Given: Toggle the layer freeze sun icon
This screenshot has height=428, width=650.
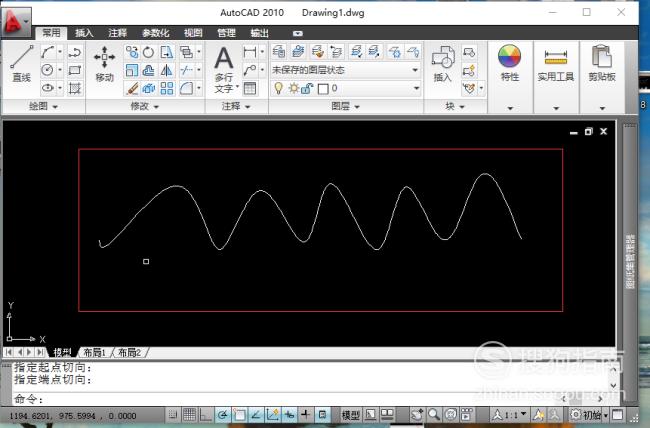Looking at the screenshot, I should coord(294,88).
